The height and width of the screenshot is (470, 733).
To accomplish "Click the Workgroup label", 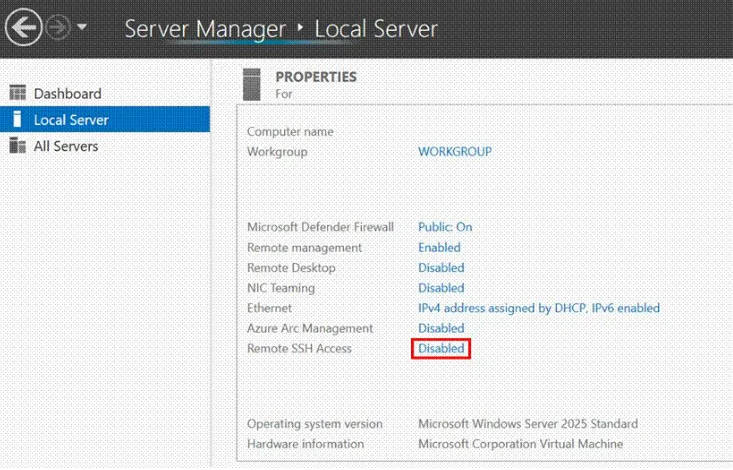I will (277, 152).
